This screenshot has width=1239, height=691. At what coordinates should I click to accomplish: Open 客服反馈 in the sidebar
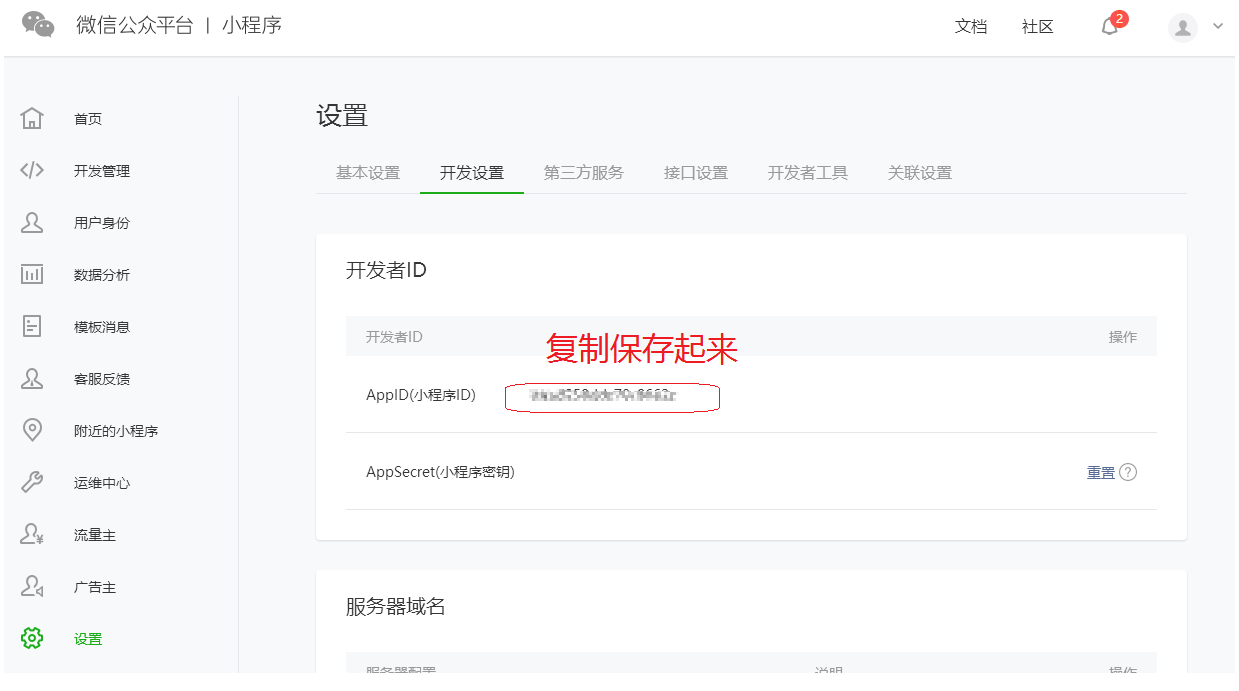pos(102,379)
